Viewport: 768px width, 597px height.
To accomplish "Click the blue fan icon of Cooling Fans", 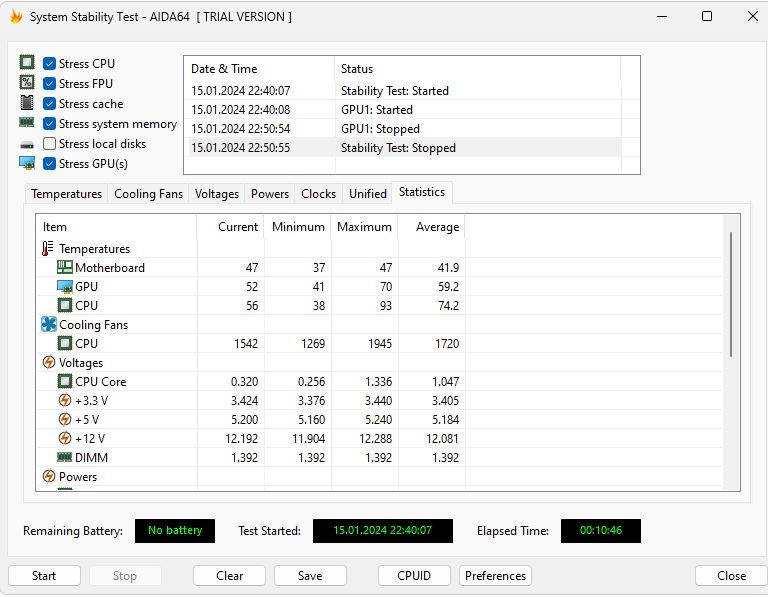I will tap(49, 324).
